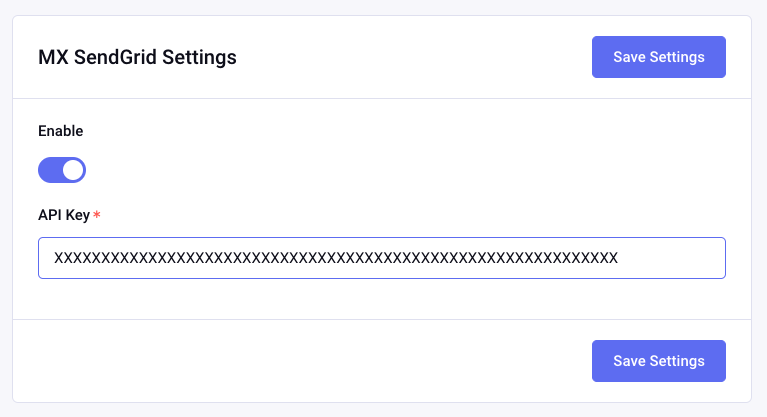Viewport: 767px width, 417px height.
Task: Click the bottom Save Settings button
Action: coord(658,361)
